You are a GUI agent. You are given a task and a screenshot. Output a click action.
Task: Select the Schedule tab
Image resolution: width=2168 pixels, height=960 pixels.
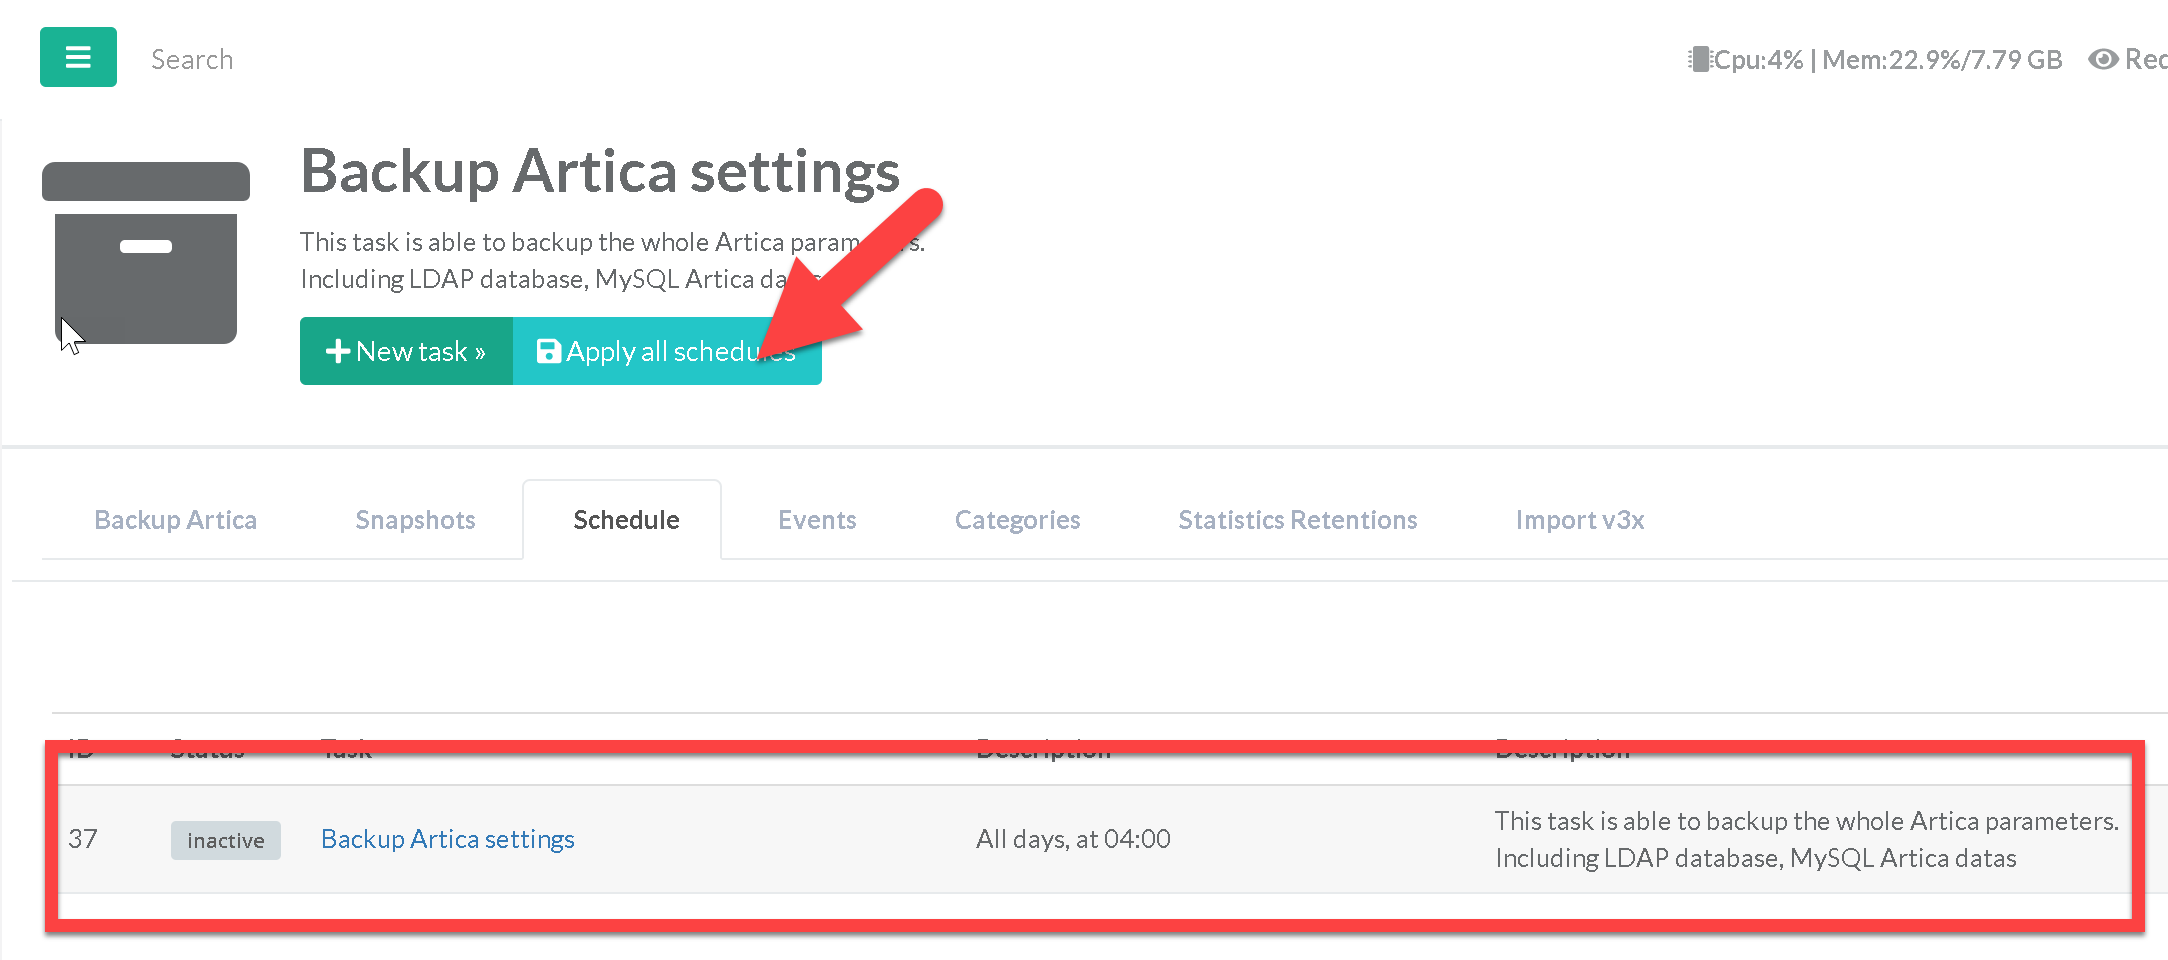point(626,520)
